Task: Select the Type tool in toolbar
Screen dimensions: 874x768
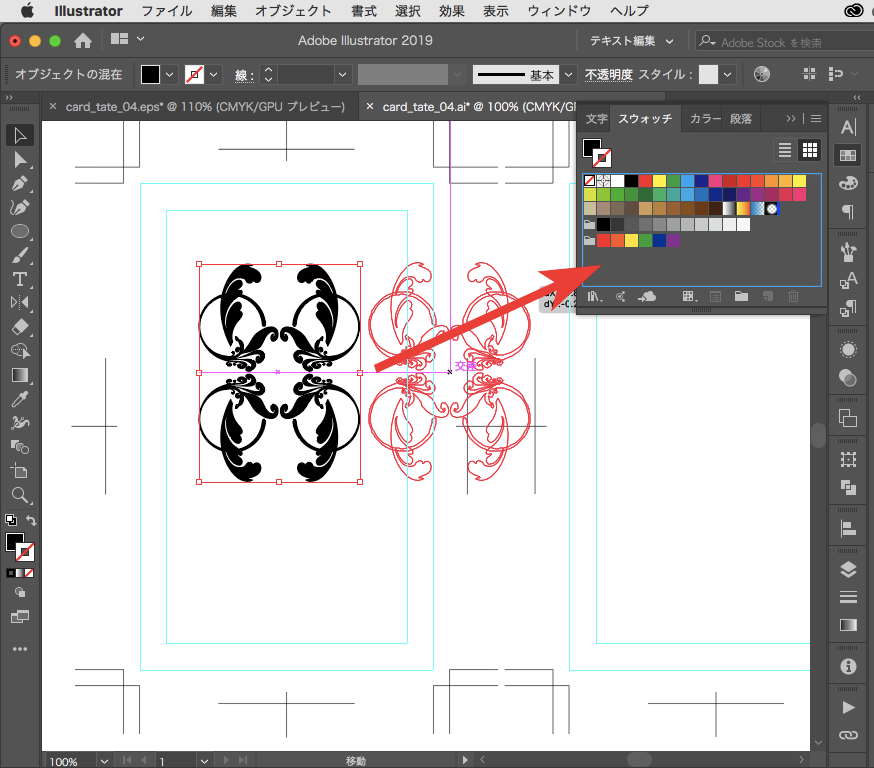Action: click(19, 278)
